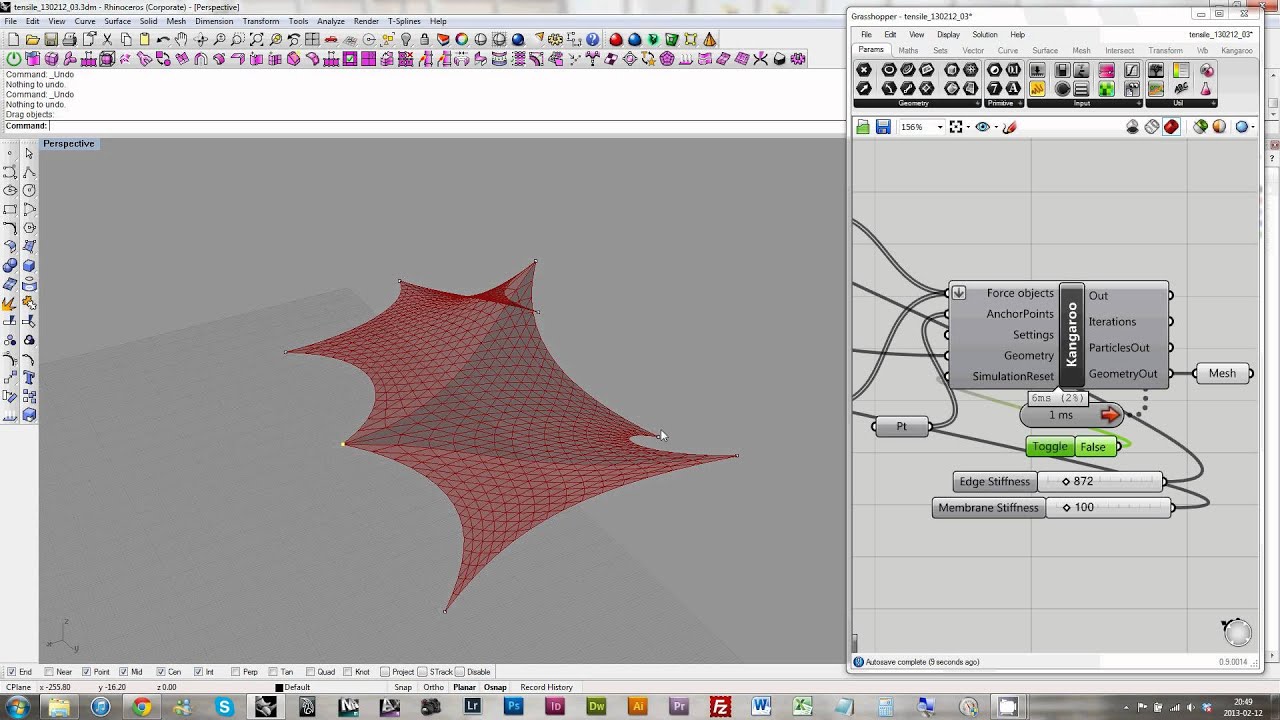Click the green T-Splines power icon
Image resolution: width=1280 pixels, height=720 pixels.
[14, 59]
